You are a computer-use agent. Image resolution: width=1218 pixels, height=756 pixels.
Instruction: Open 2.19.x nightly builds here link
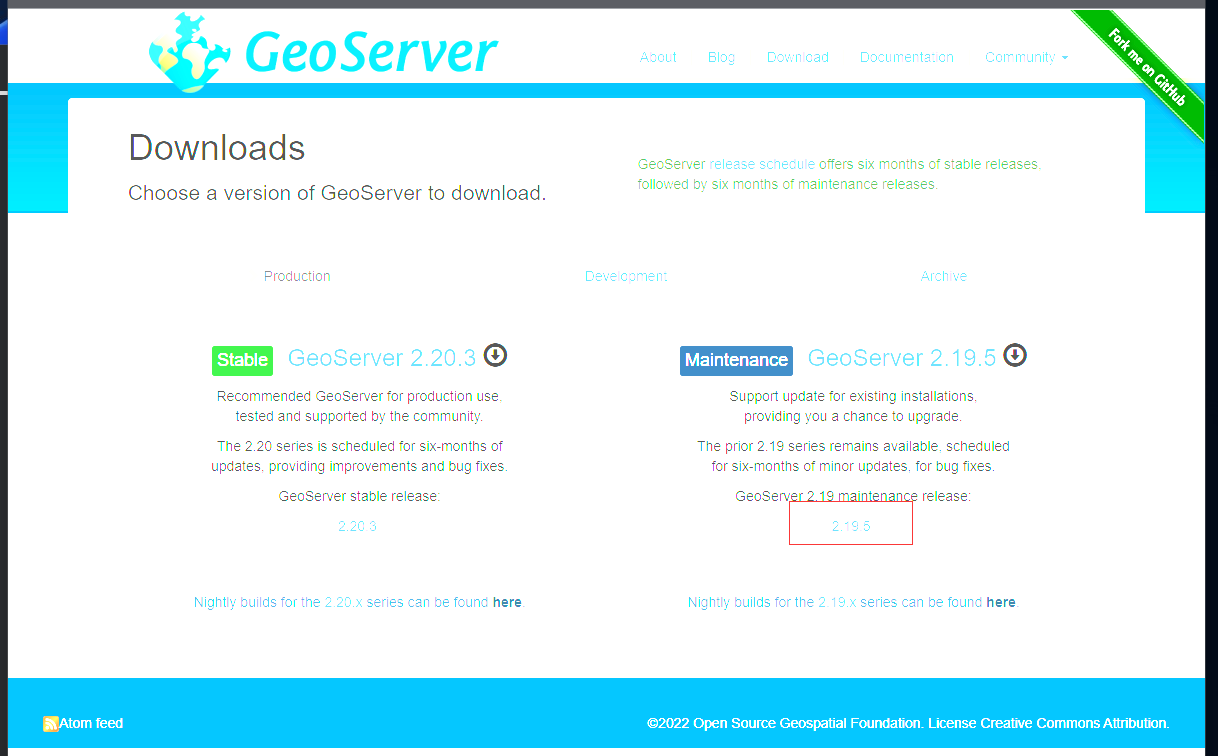(1001, 602)
